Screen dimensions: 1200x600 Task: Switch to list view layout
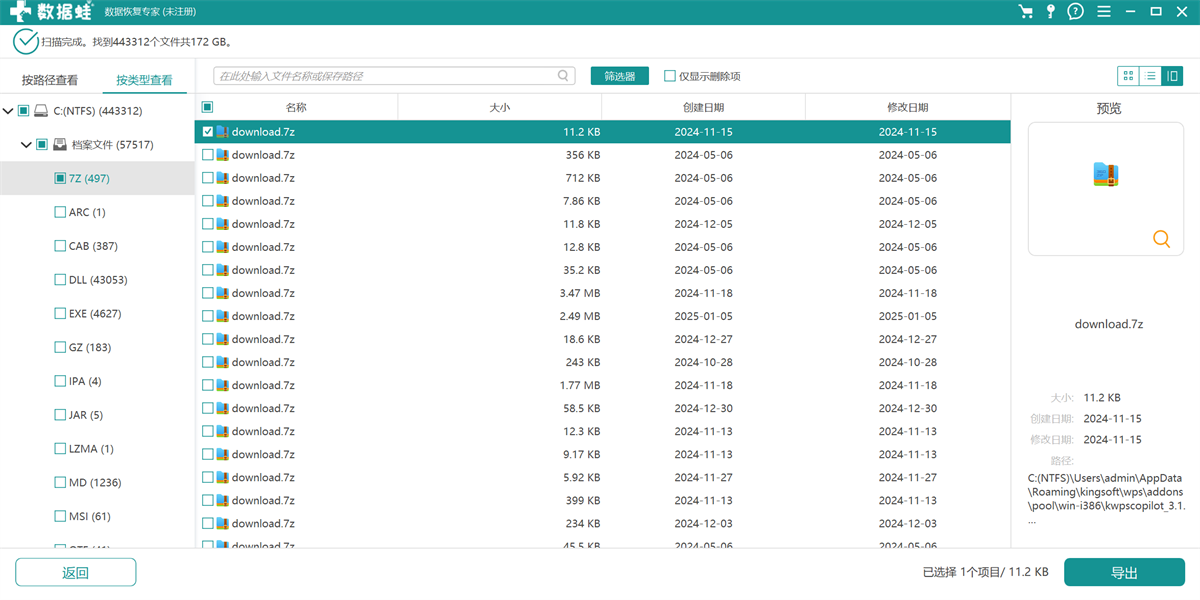(x=1150, y=76)
